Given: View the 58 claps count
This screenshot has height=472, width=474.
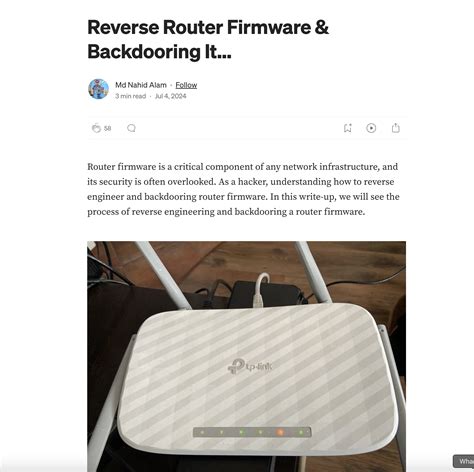Looking at the screenshot, I should click(107, 128).
